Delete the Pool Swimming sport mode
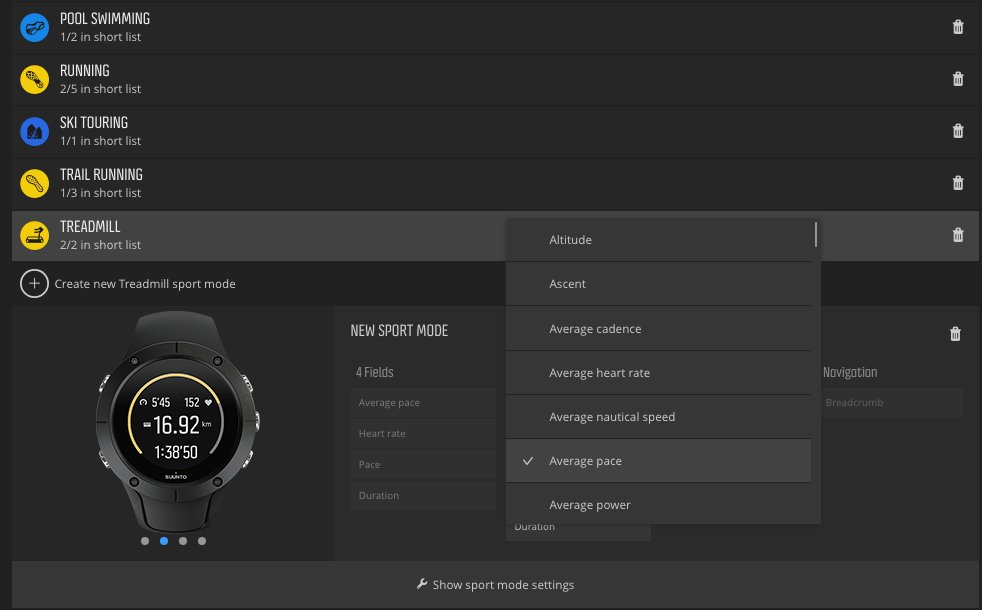This screenshot has width=982, height=610. pyautogui.click(x=958, y=27)
